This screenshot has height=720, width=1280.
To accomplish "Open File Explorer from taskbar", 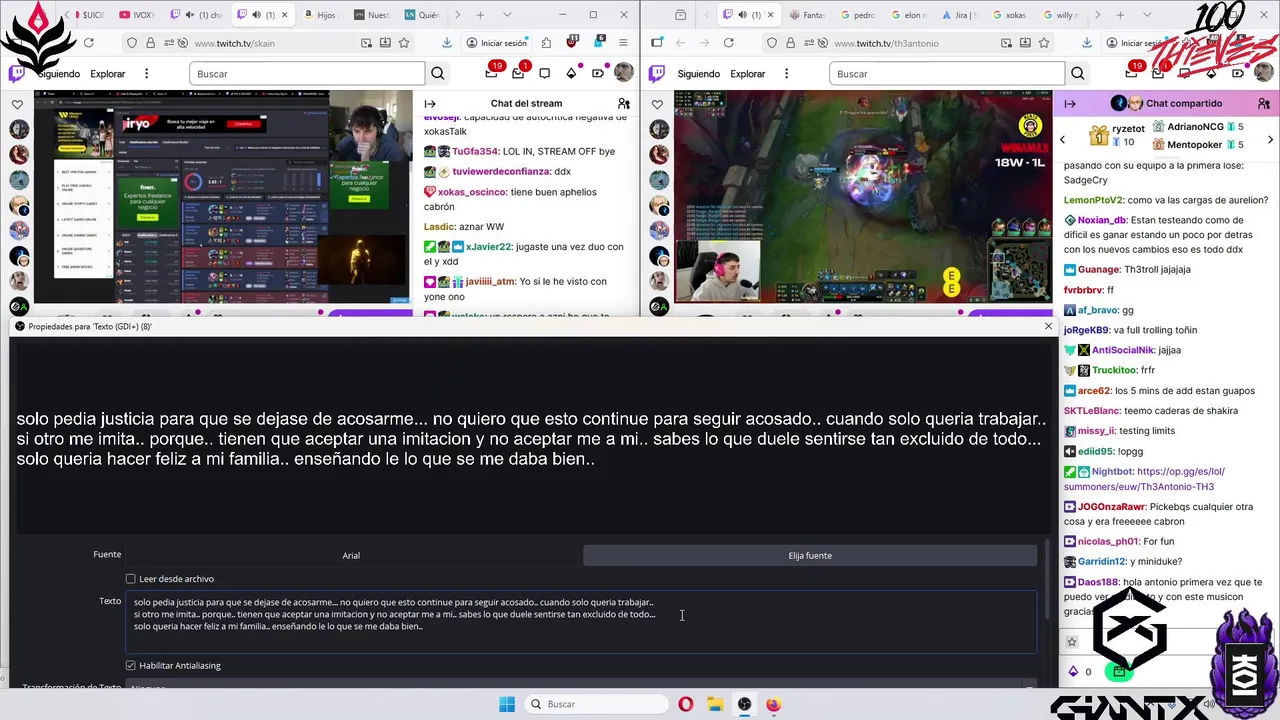I will [715, 704].
